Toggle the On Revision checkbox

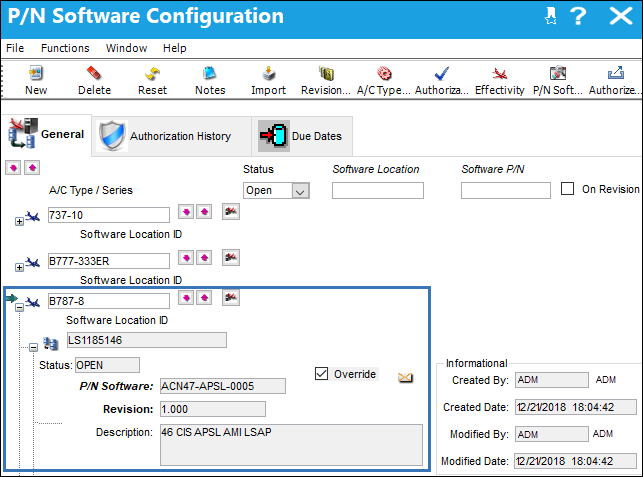pos(567,189)
